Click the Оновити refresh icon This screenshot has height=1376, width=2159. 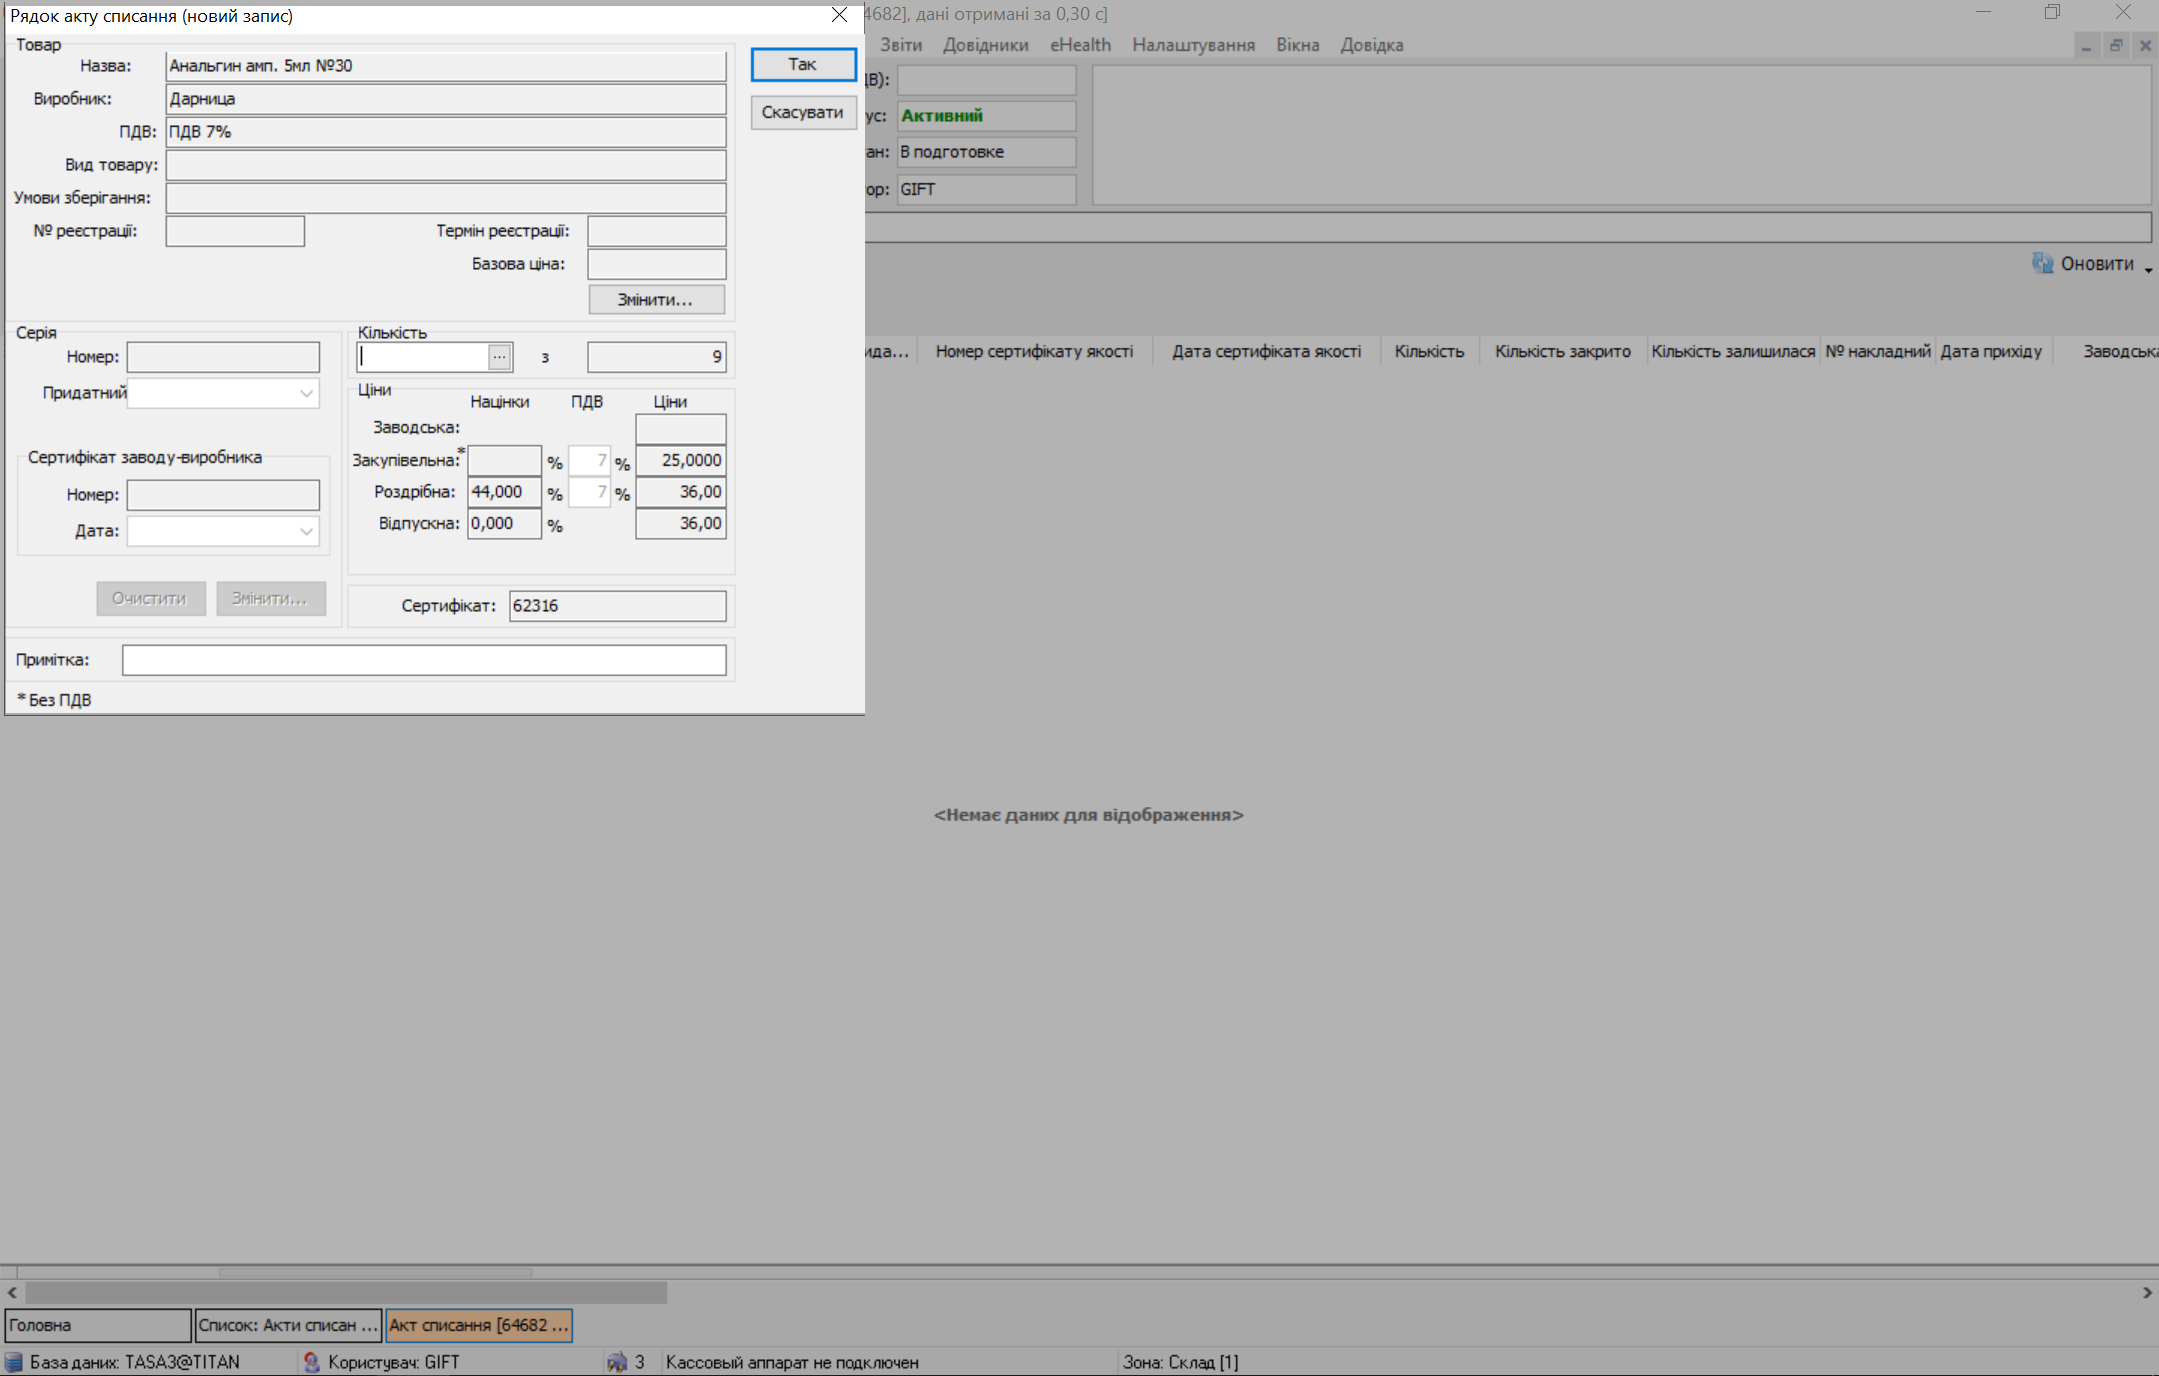pyautogui.click(x=2042, y=263)
